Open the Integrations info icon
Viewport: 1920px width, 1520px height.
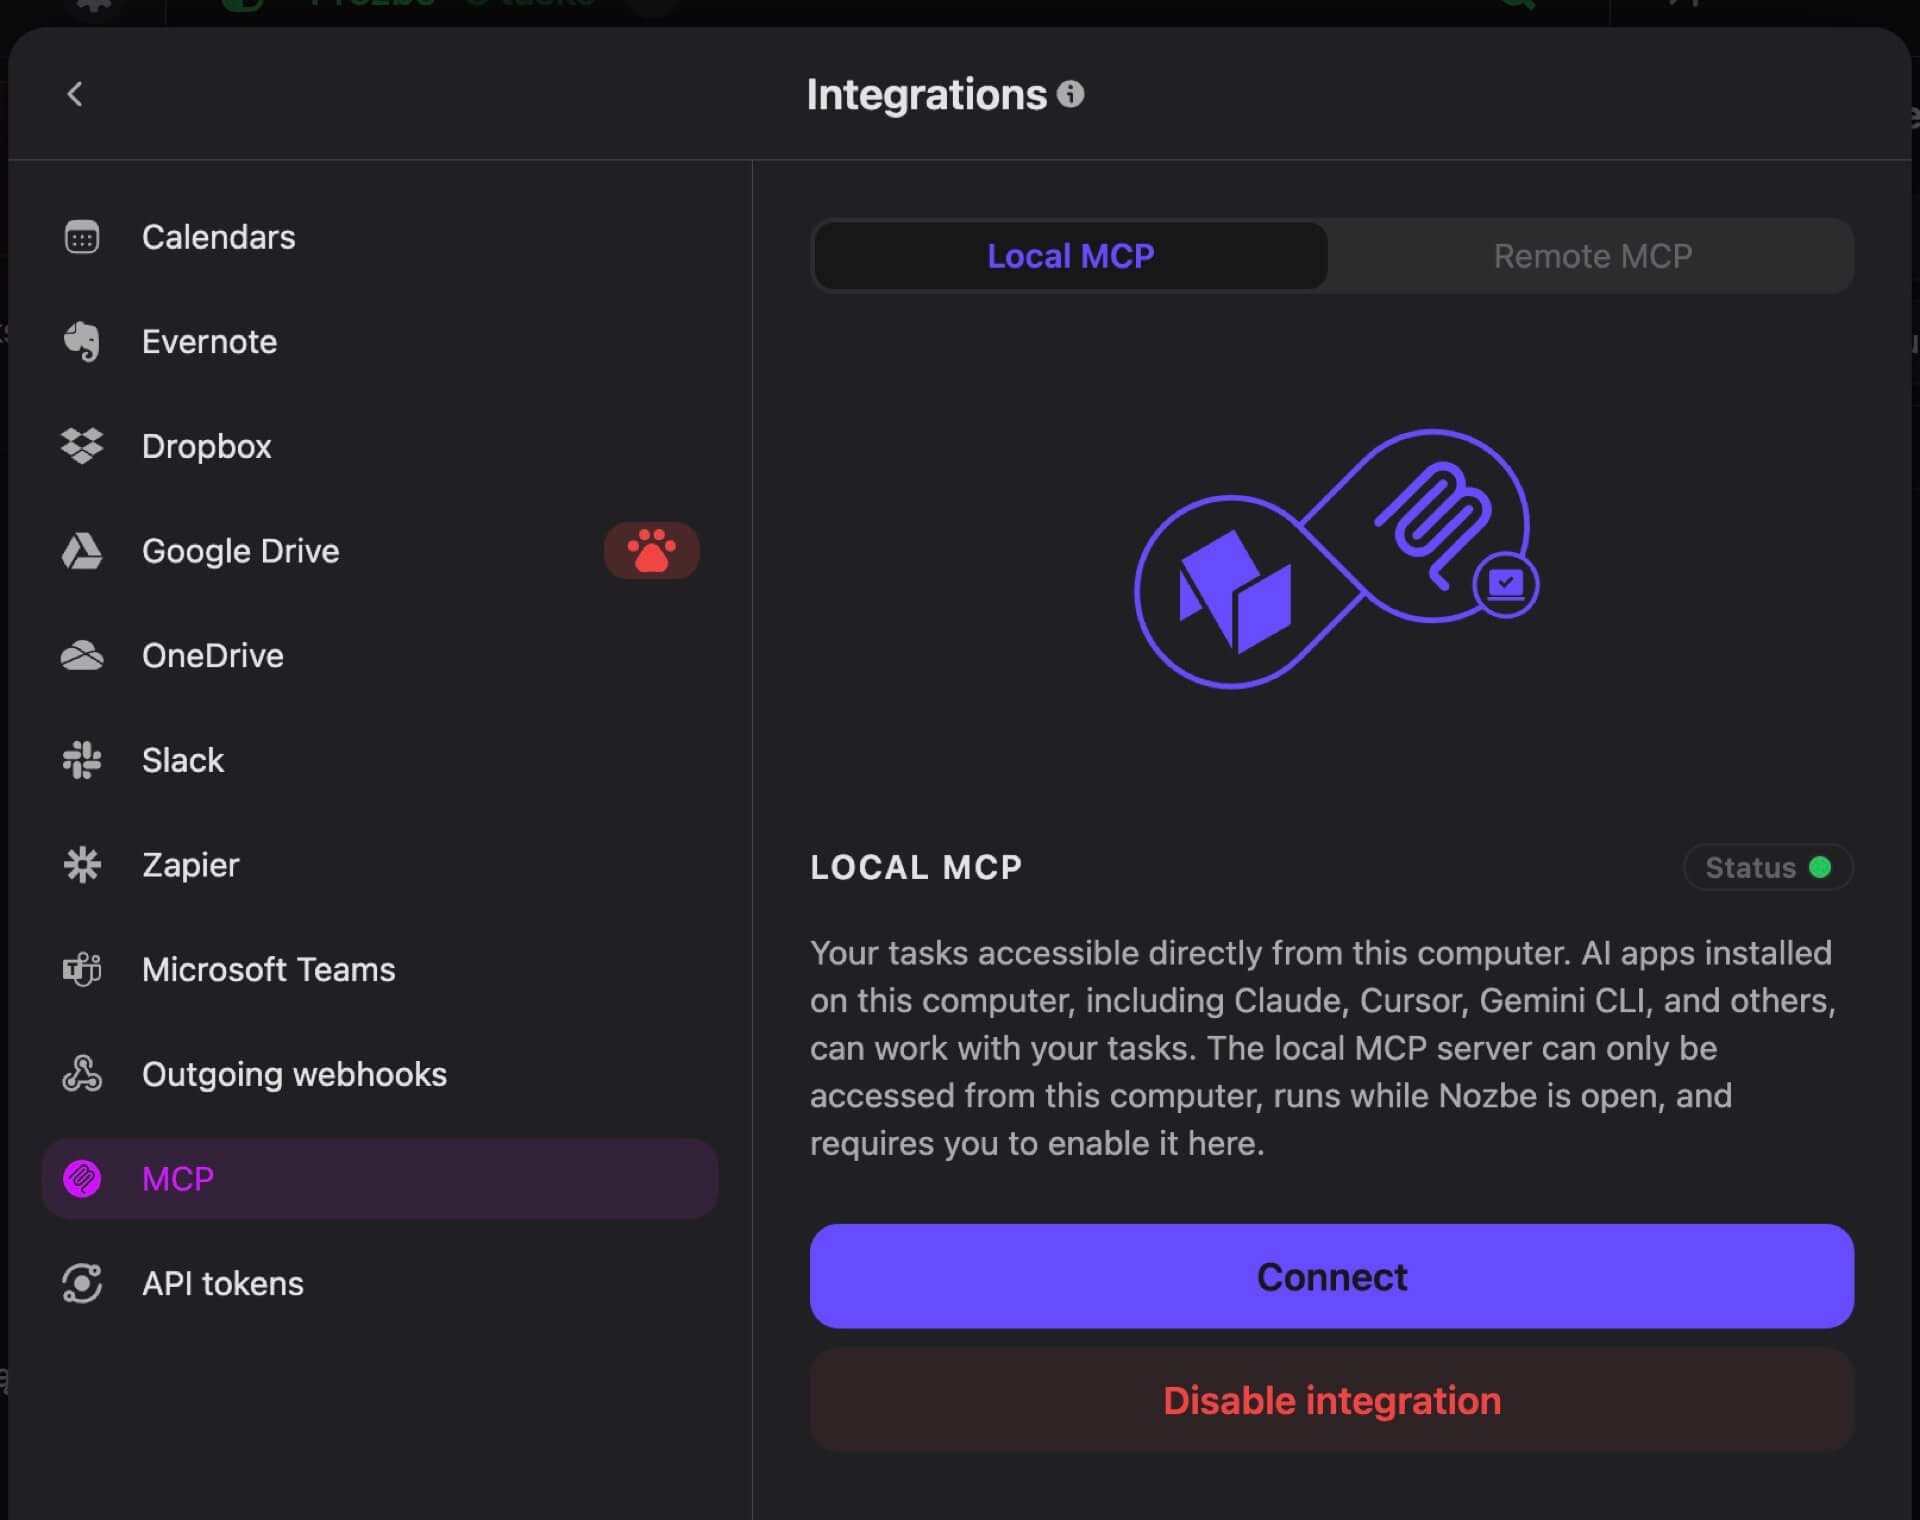click(x=1071, y=94)
